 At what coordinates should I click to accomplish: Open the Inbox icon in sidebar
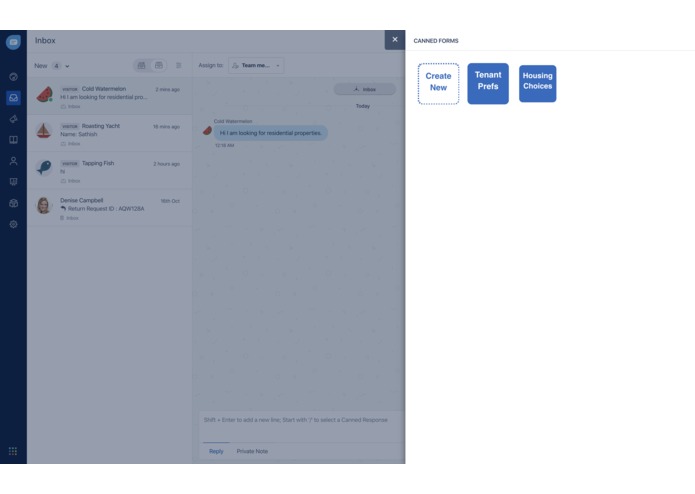(13, 97)
